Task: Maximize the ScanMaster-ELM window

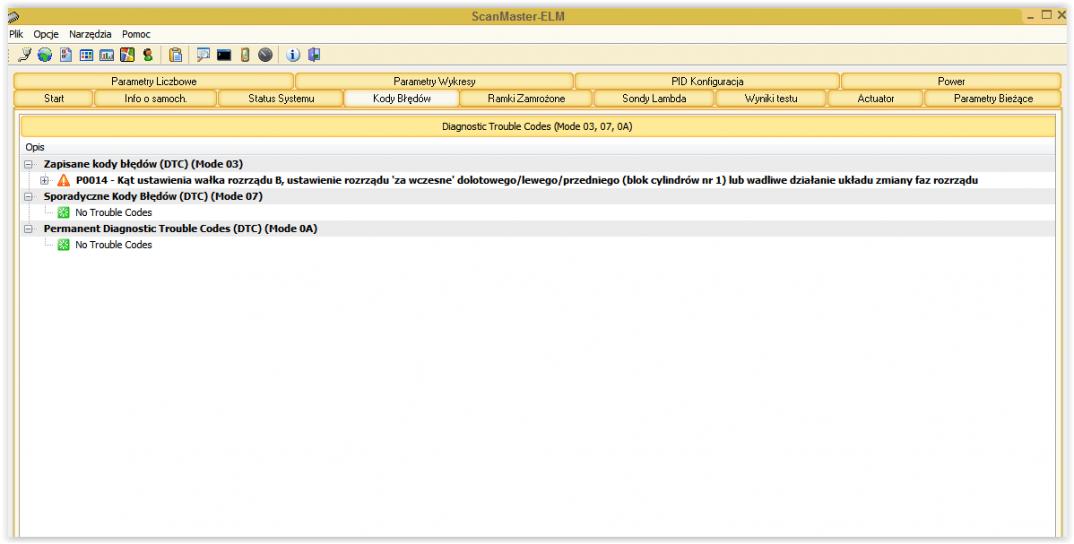Action: (x=1047, y=15)
